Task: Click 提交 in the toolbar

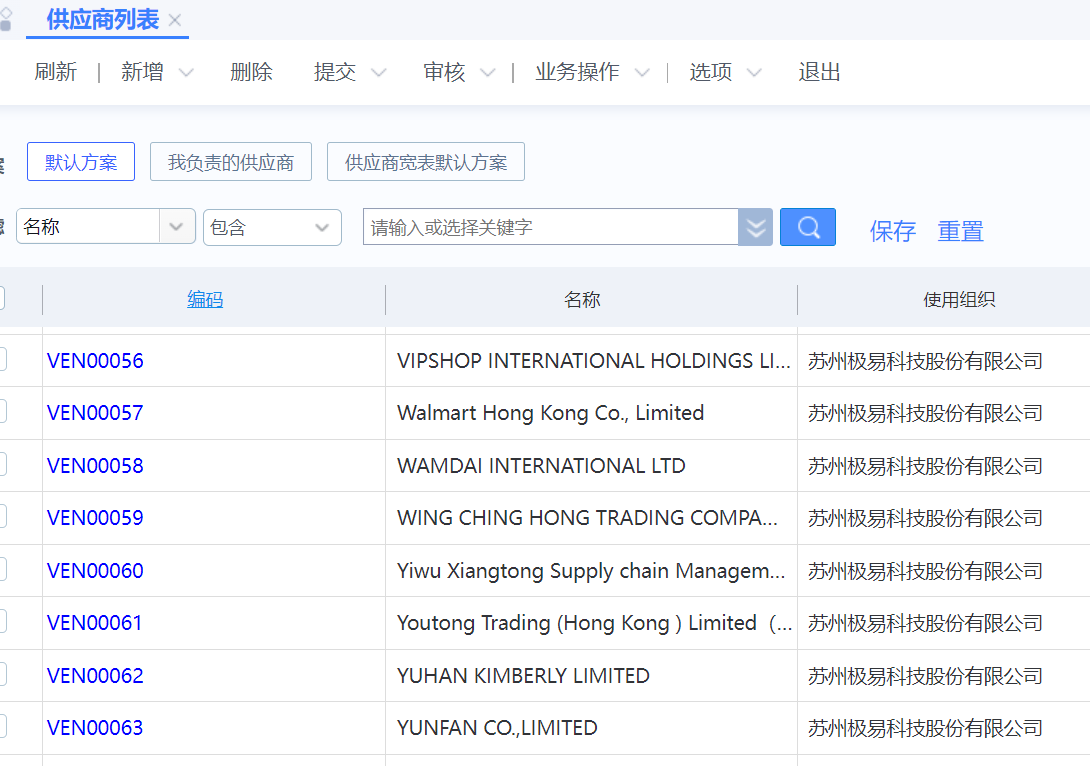Action: click(335, 72)
